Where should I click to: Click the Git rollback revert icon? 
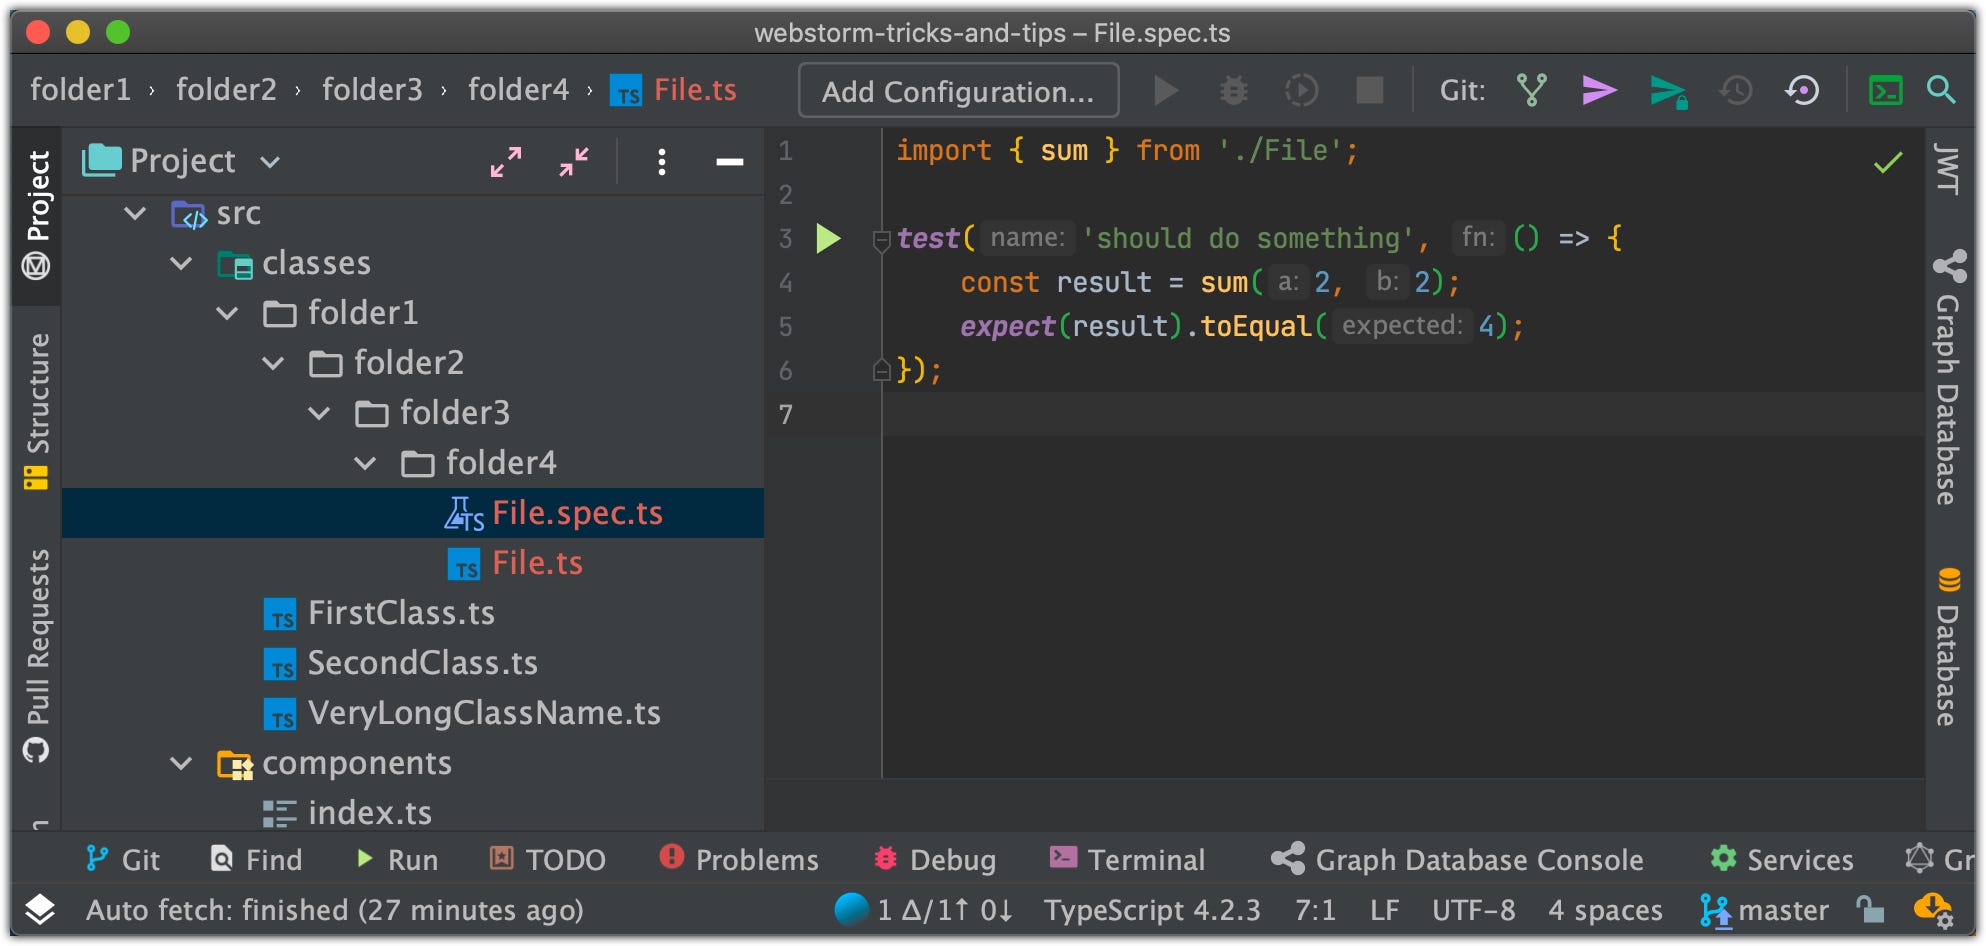click(1802, 91)
